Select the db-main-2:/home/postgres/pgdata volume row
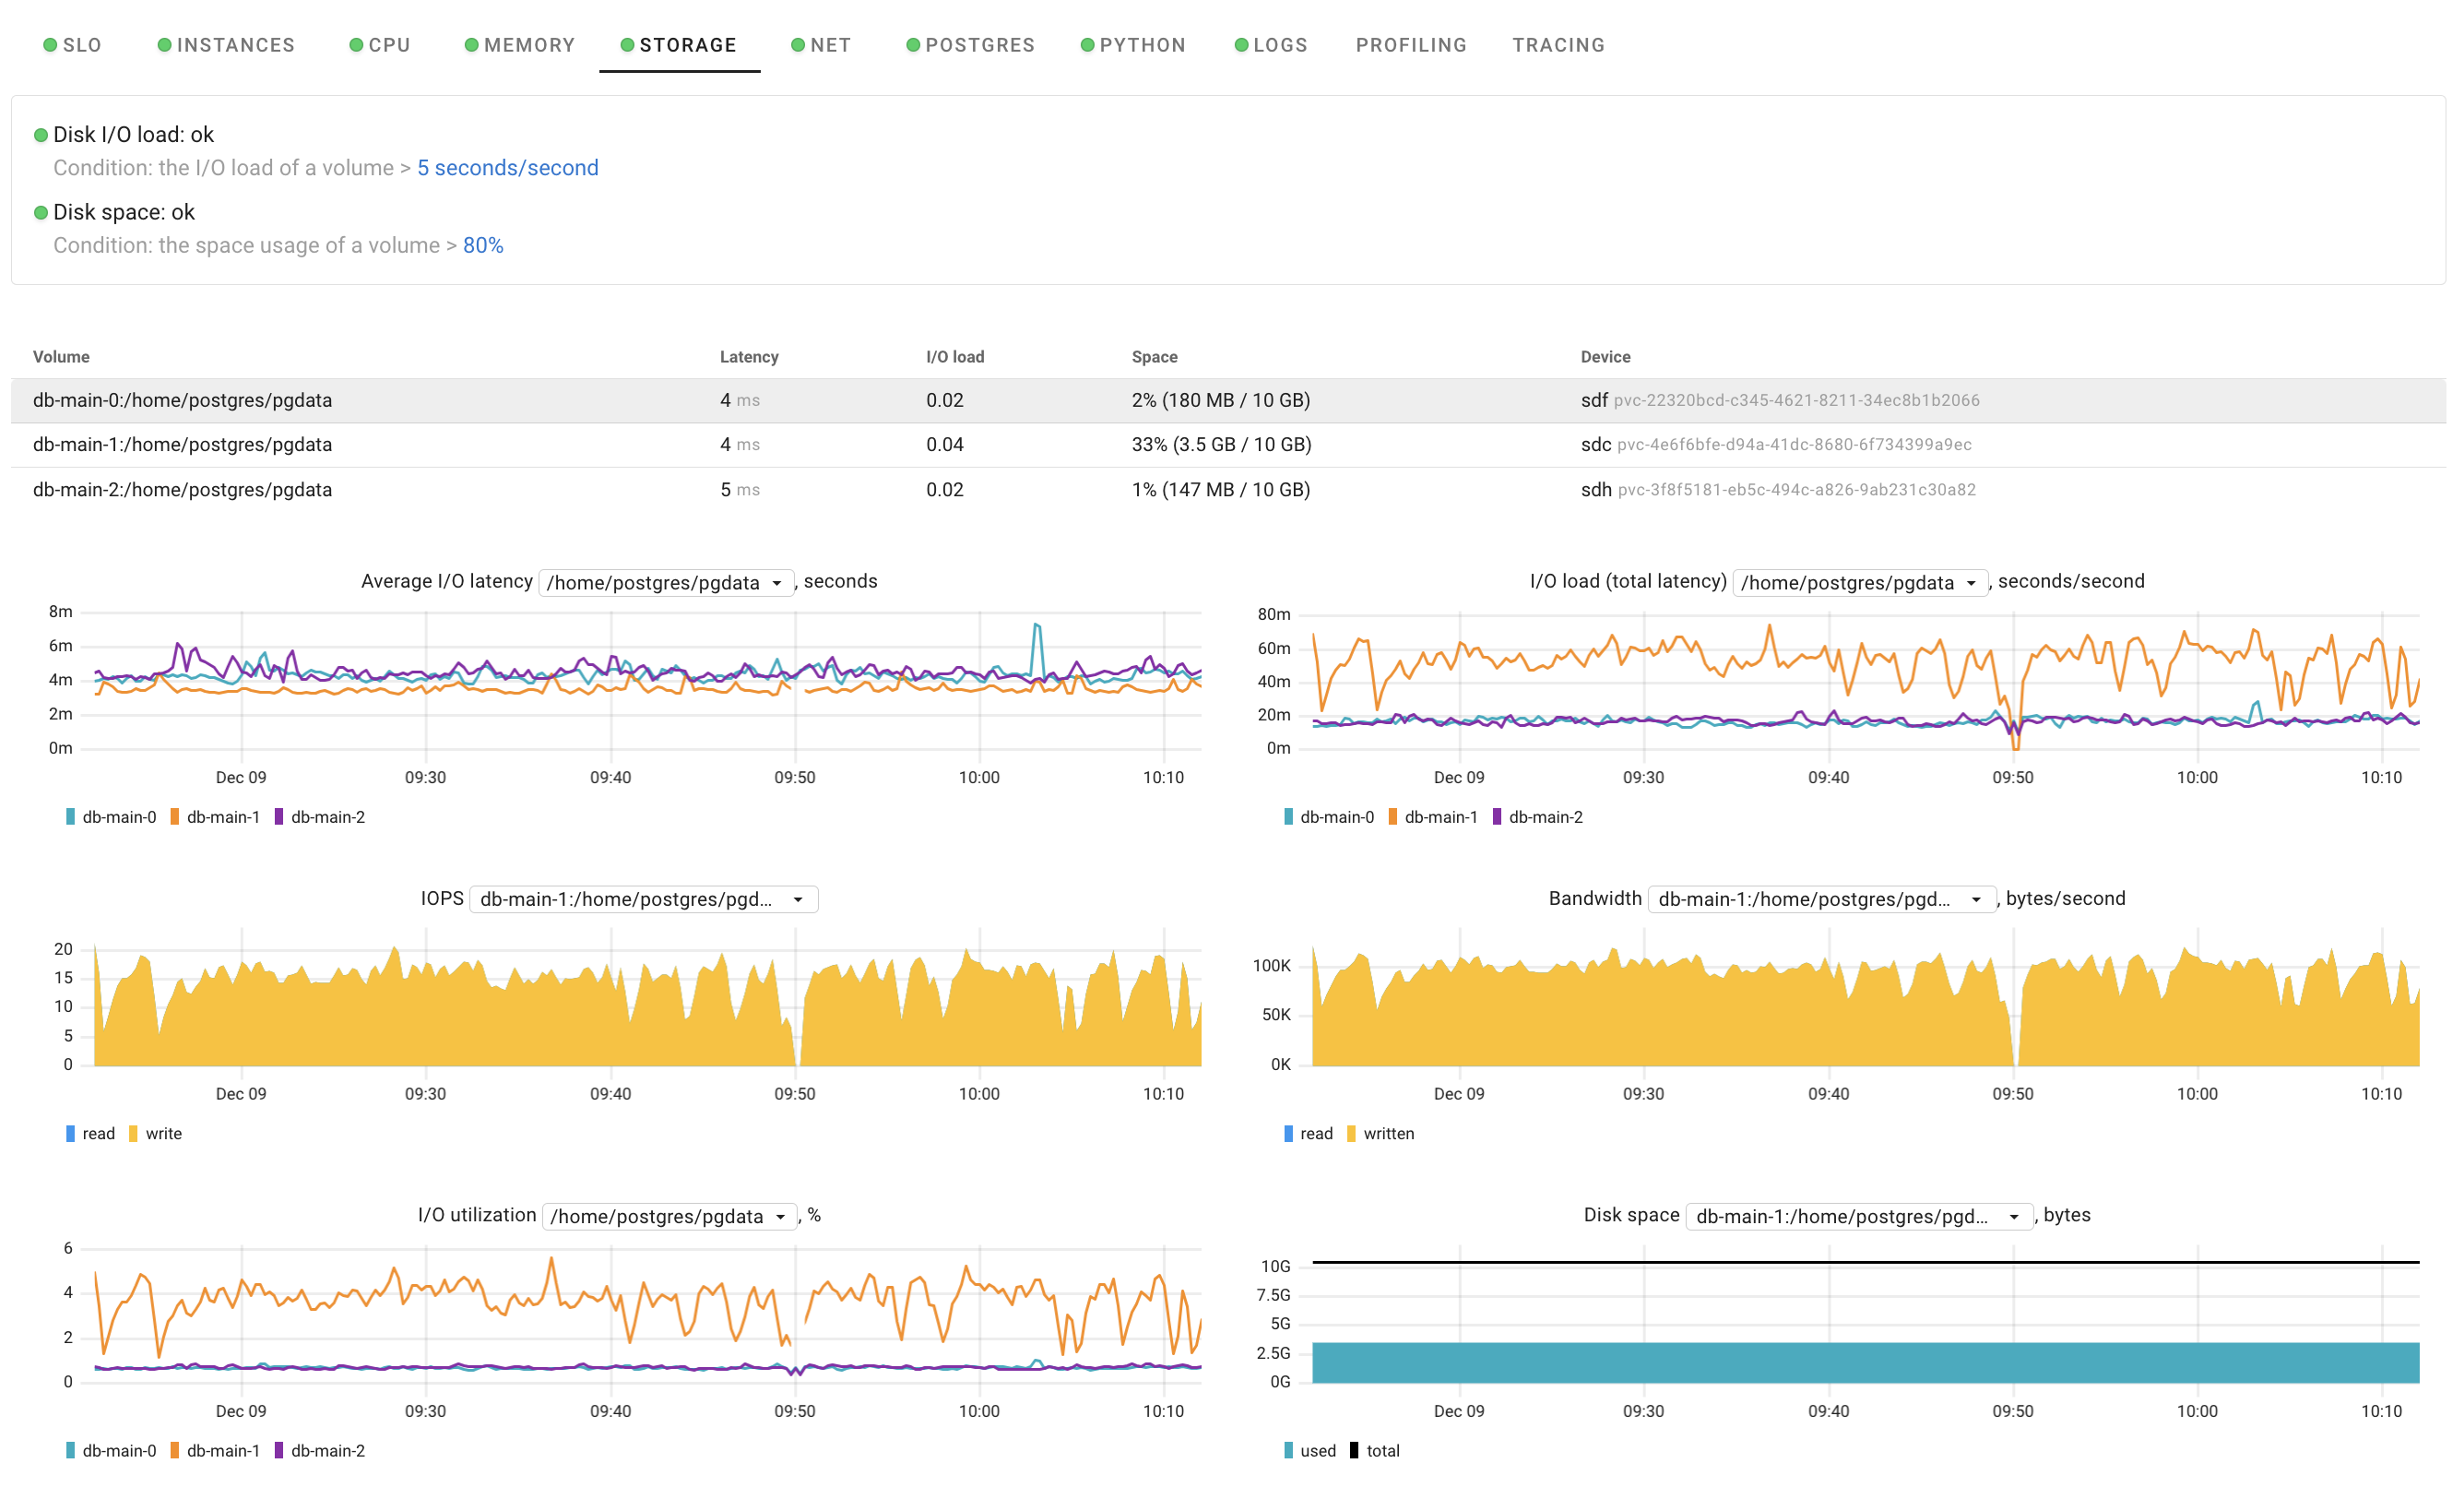 click(x=1228, y=490)
